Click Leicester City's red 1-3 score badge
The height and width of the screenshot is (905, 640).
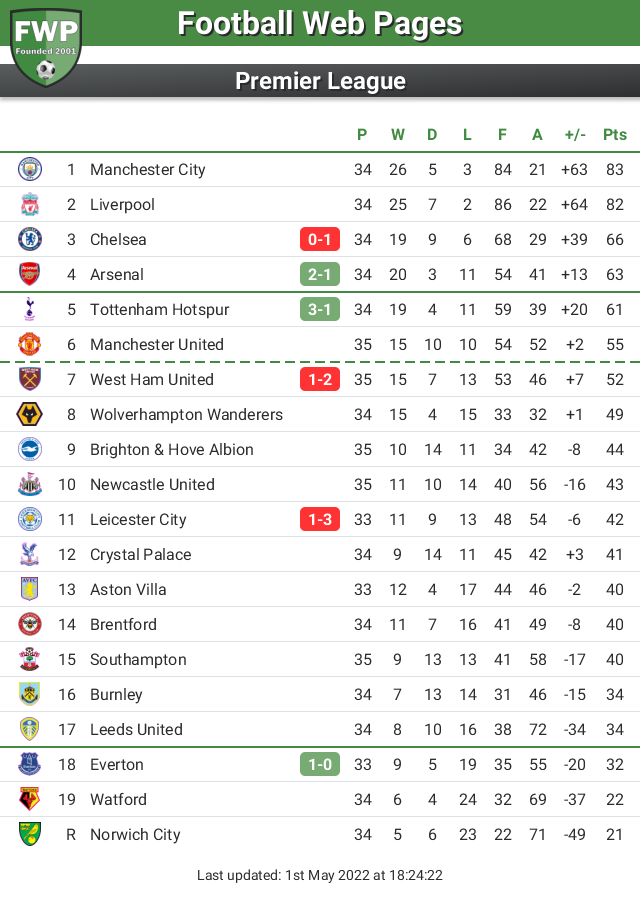320,519
